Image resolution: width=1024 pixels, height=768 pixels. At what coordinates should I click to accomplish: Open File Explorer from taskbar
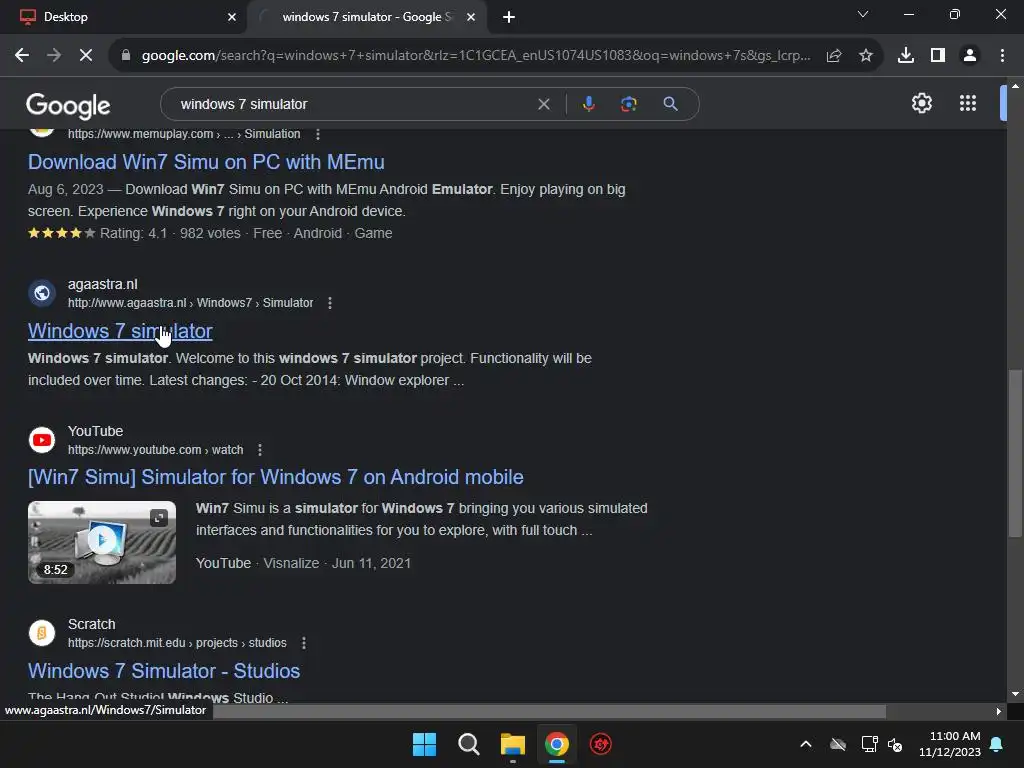click(513, 744)
